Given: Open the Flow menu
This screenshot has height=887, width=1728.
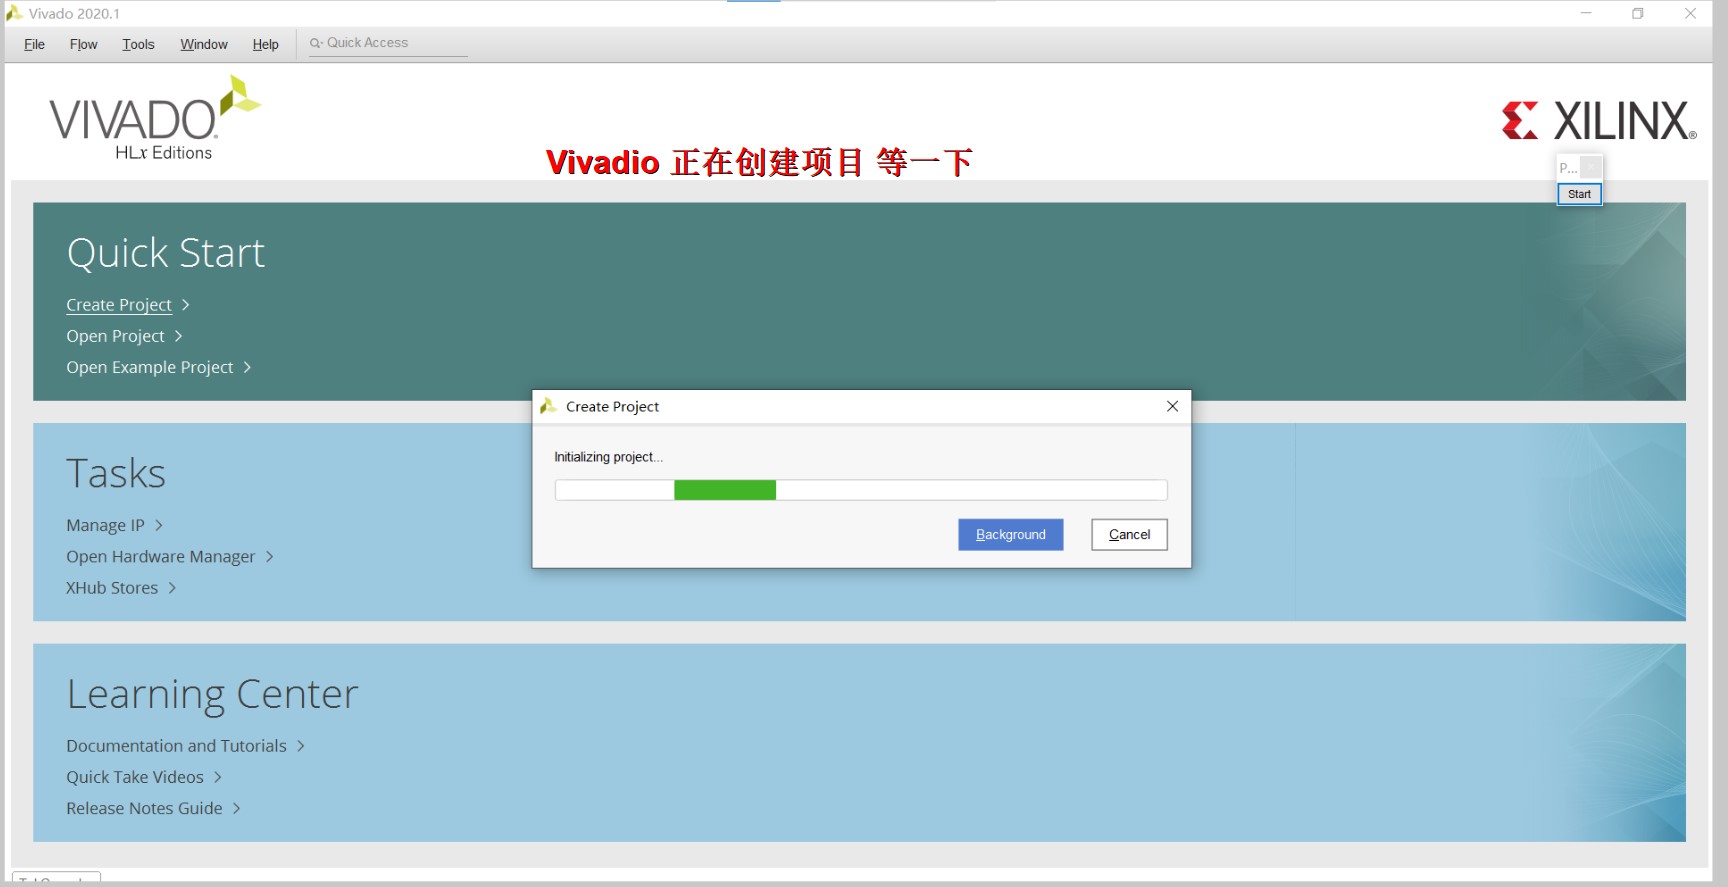Looking at the screenshot, I should click(83, 44).
